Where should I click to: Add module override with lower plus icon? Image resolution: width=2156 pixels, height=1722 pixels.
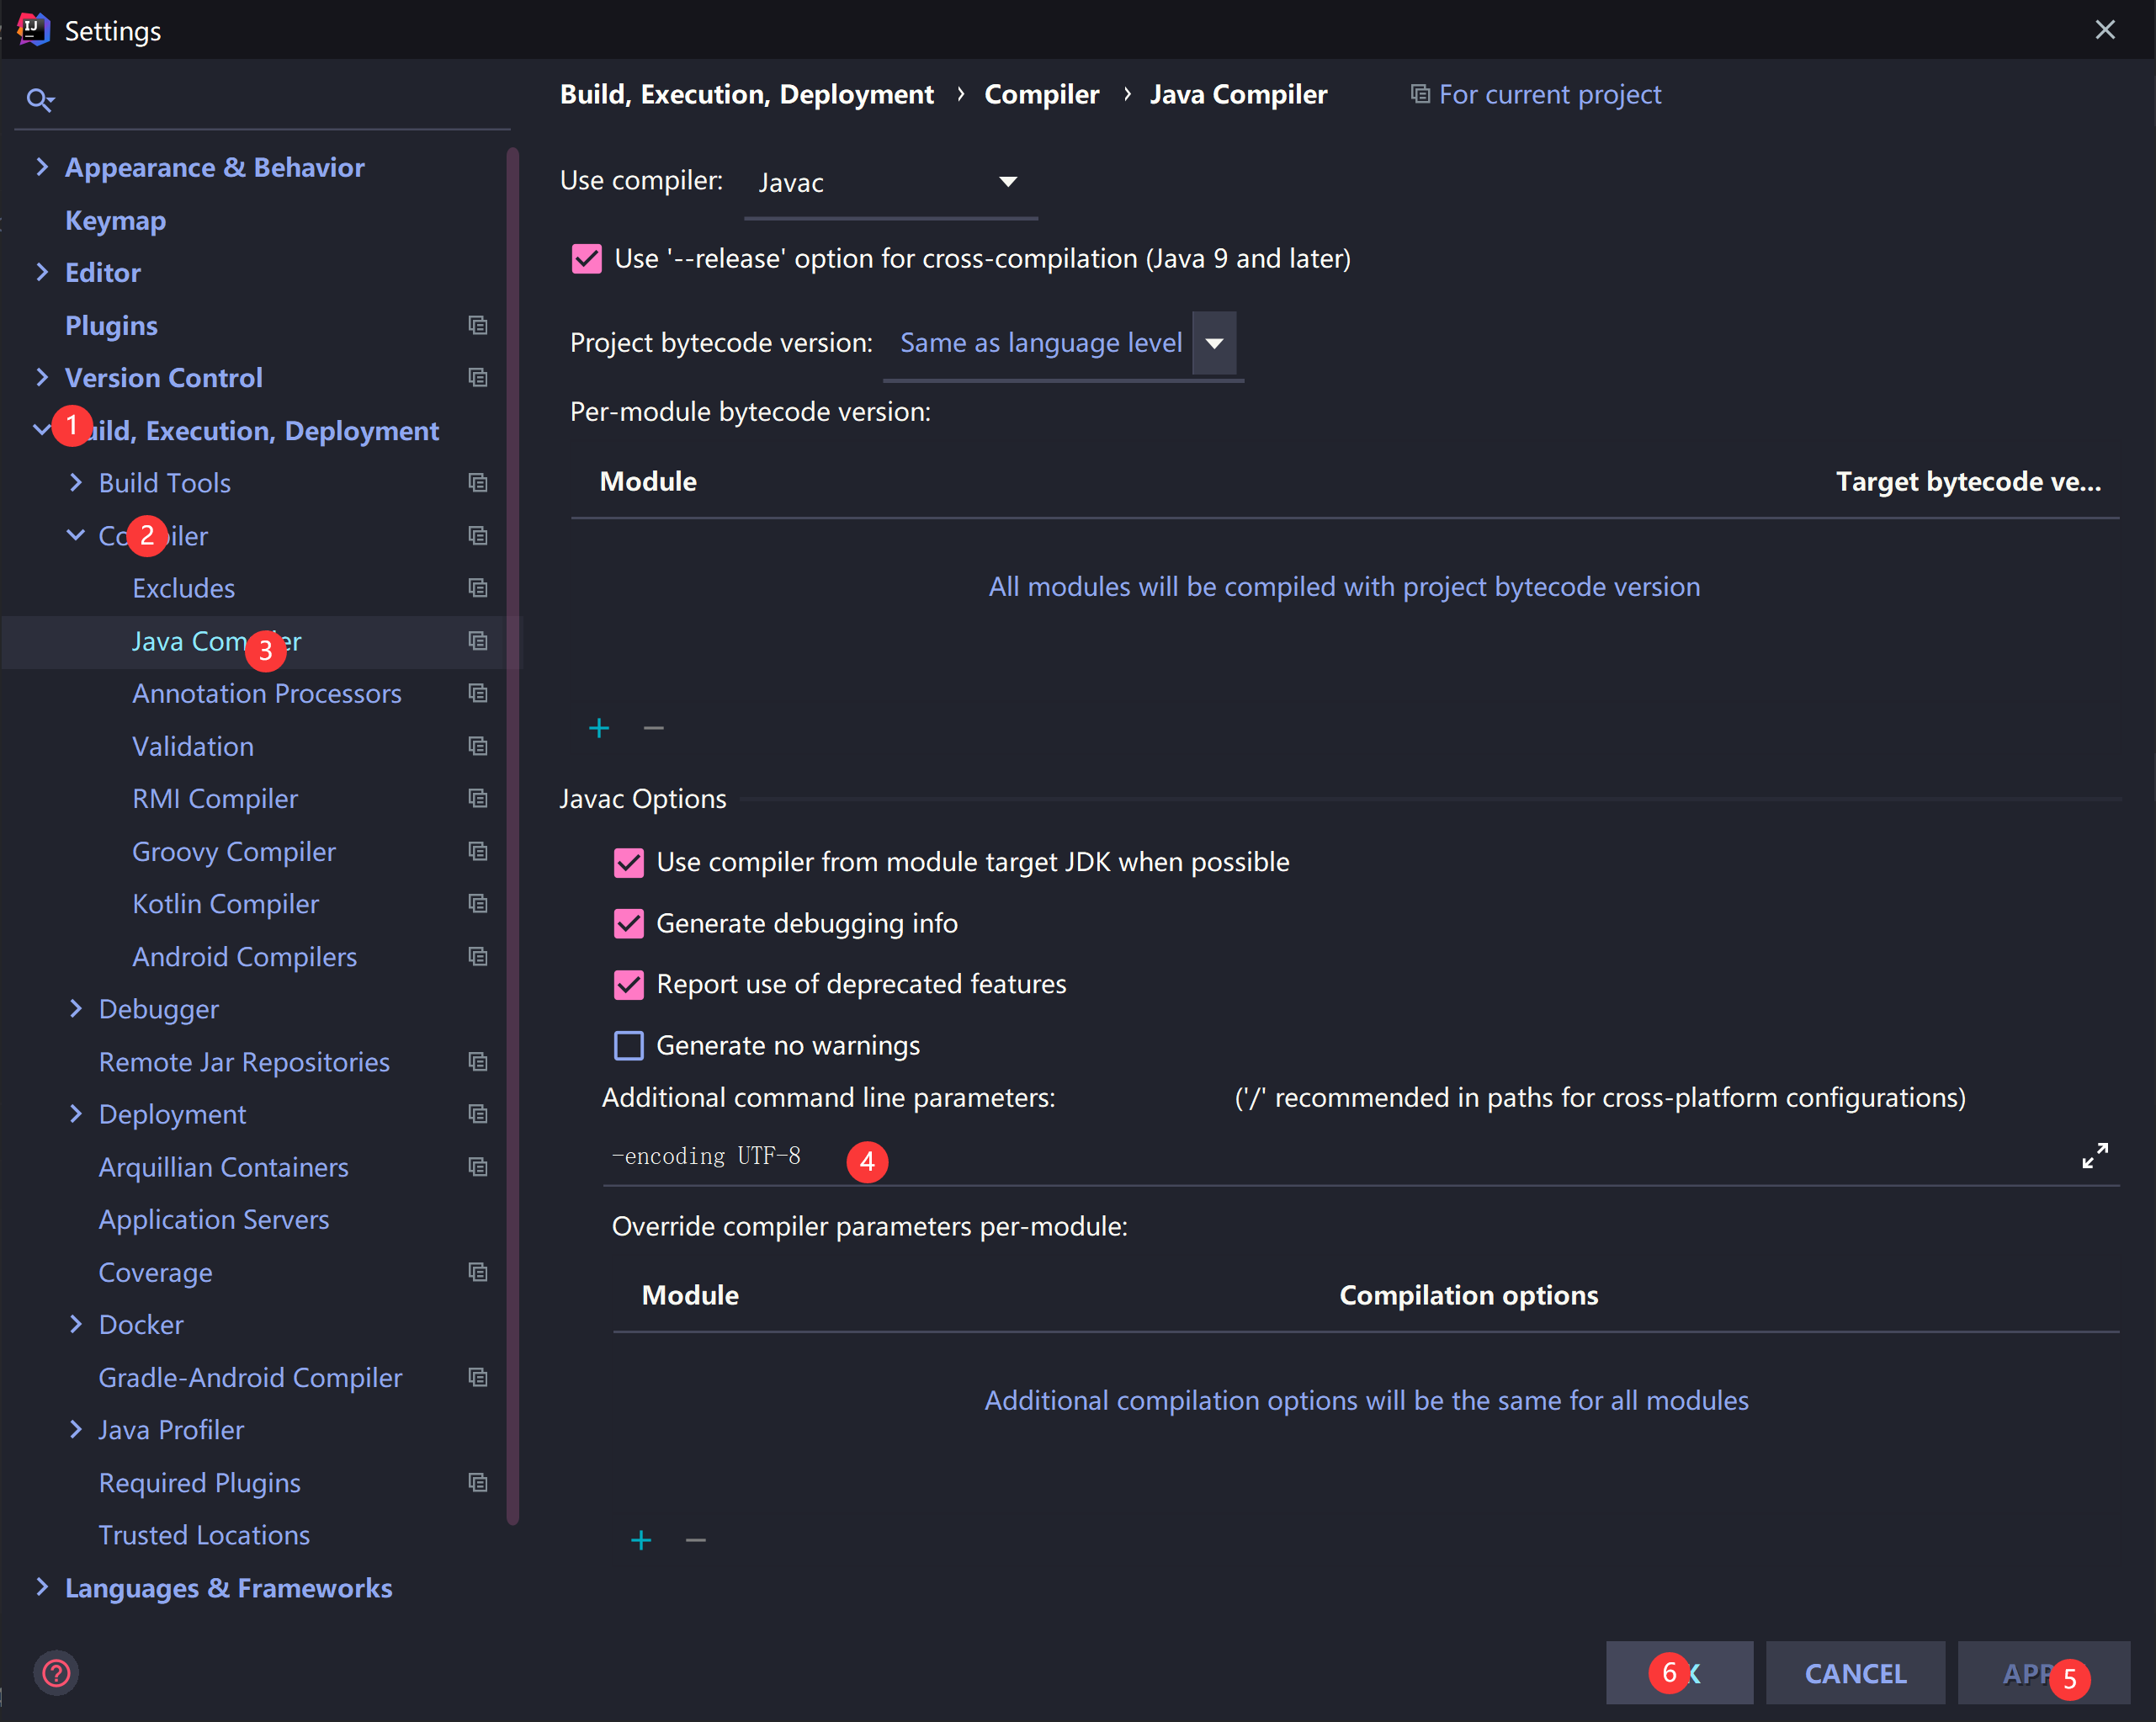641,1540
